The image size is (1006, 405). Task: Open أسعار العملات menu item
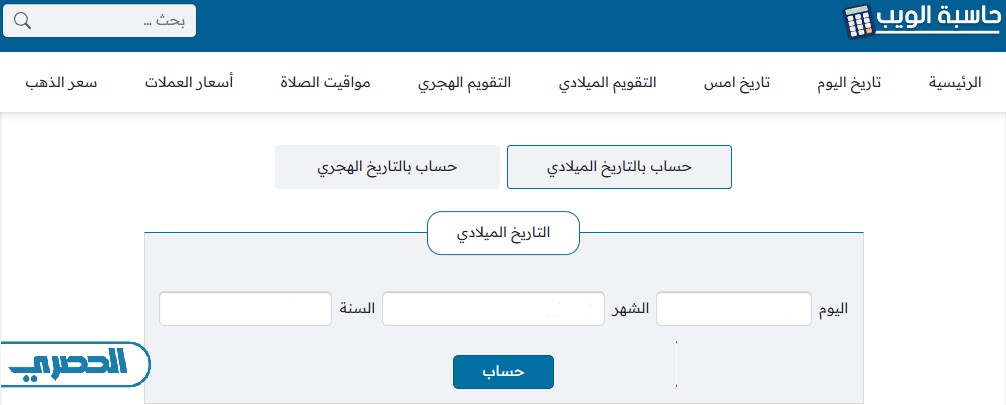click(189, 83)
